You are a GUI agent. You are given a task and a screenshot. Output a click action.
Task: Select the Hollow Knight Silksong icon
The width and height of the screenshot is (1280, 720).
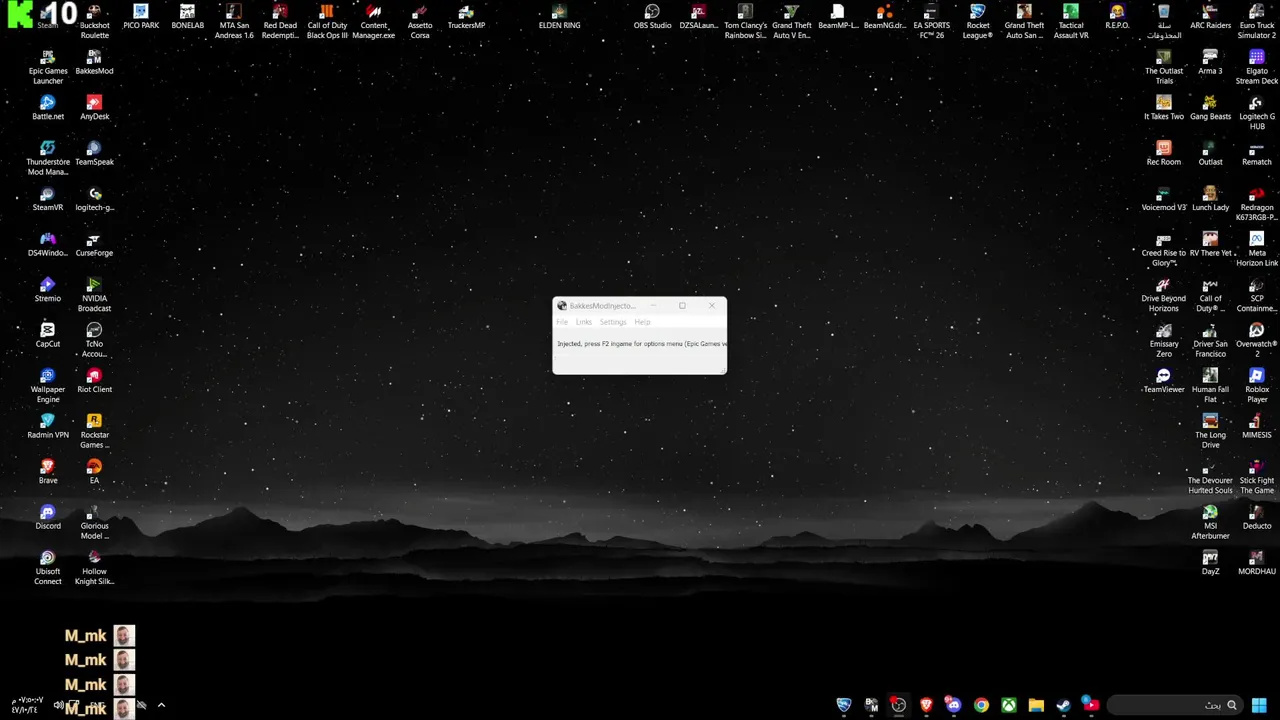94,567
